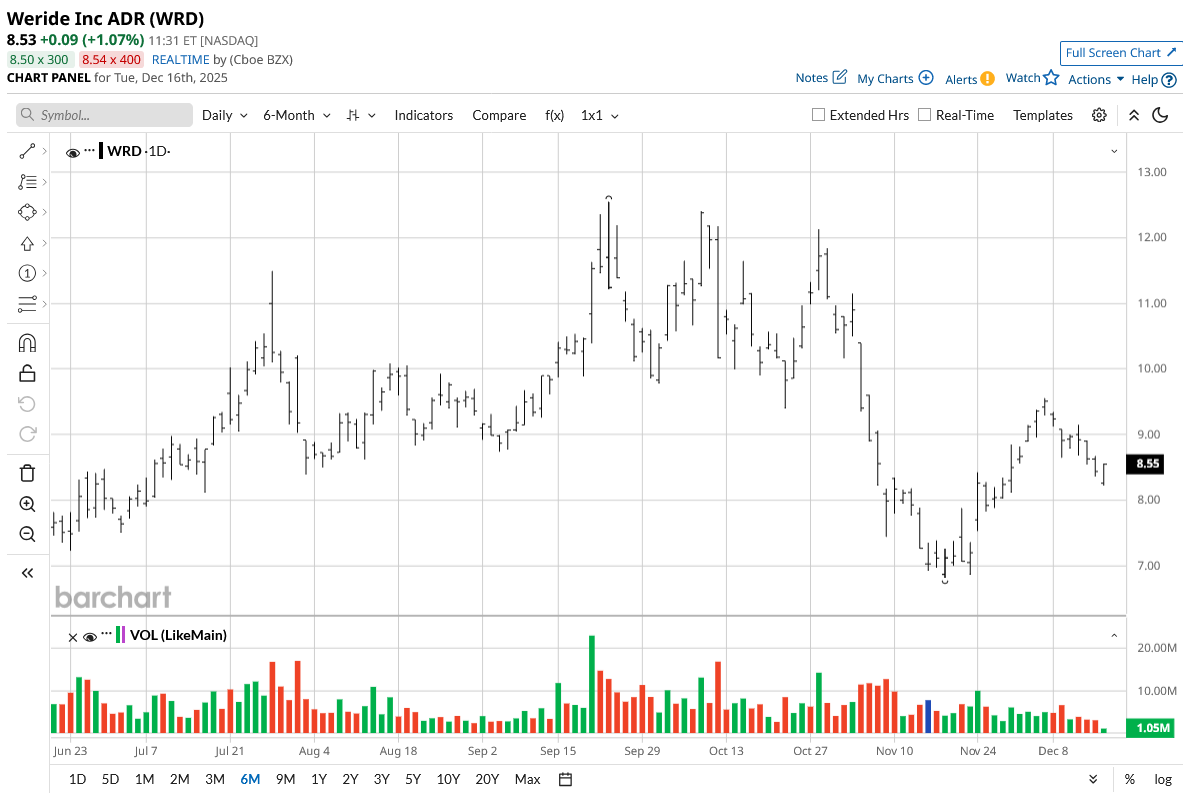1183x793 pixels.
Task: Select the arrow marker tool
Action: [x=27, y=243]
